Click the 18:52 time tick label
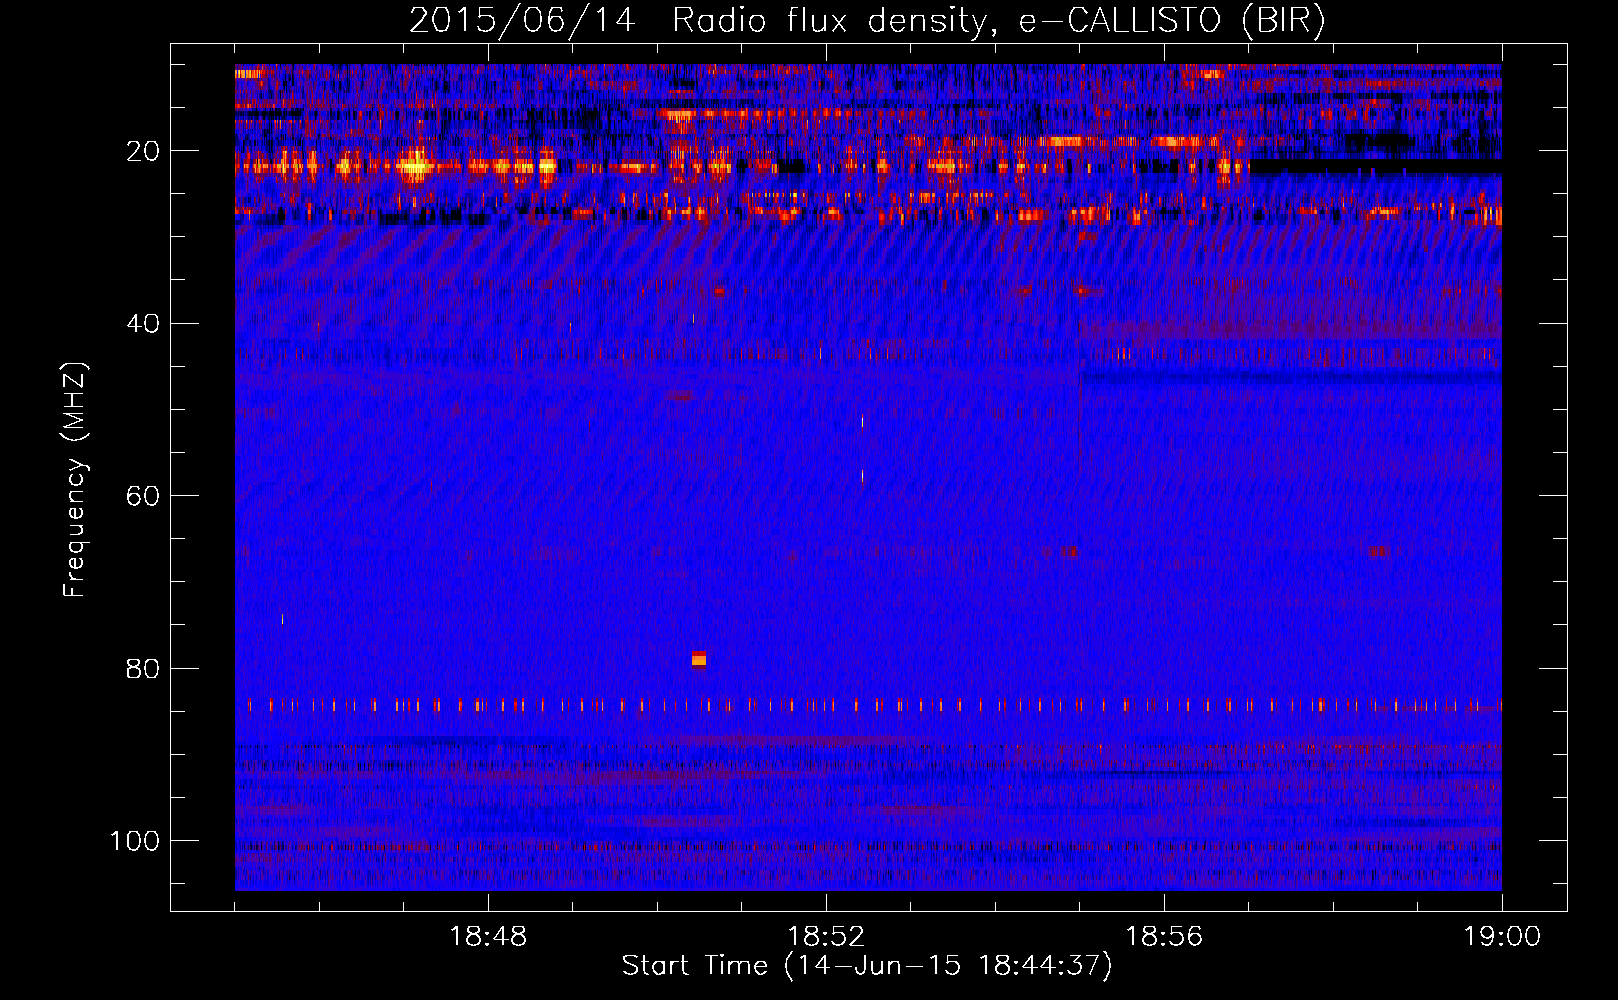Screen dimensions: 1618x1000 (x=826, y=937)
